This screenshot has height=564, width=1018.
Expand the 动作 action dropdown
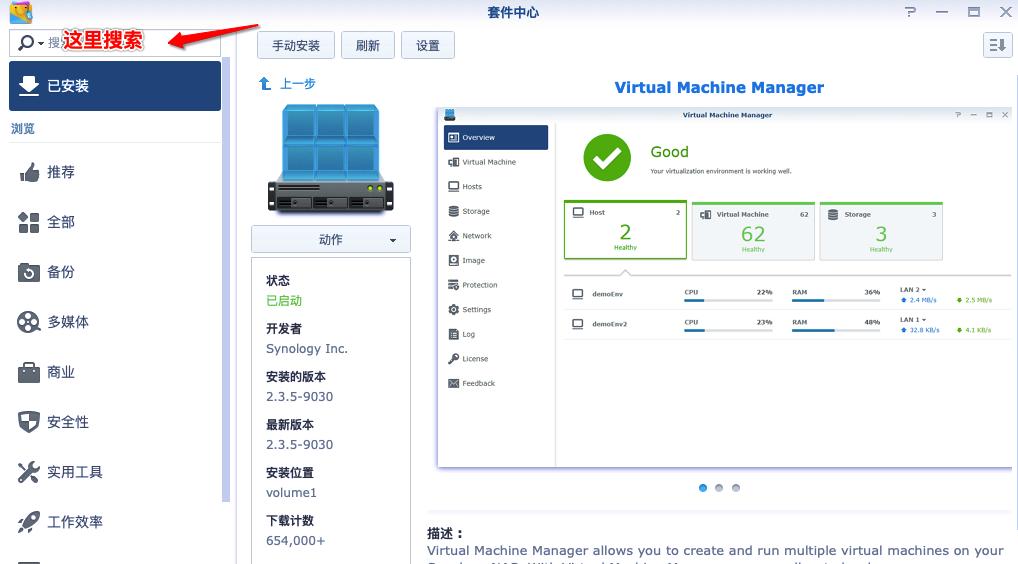click(x=330, y=239)
